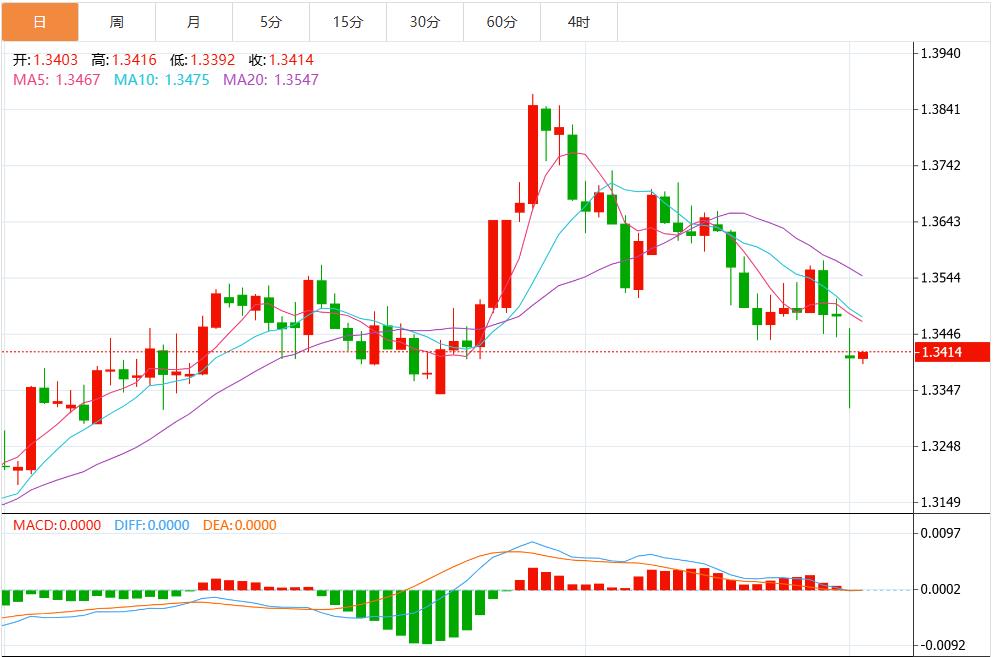This screenshot has width=999, height=657.
Task: Click the tall red candle at chart peak
Action: [533, 153]
